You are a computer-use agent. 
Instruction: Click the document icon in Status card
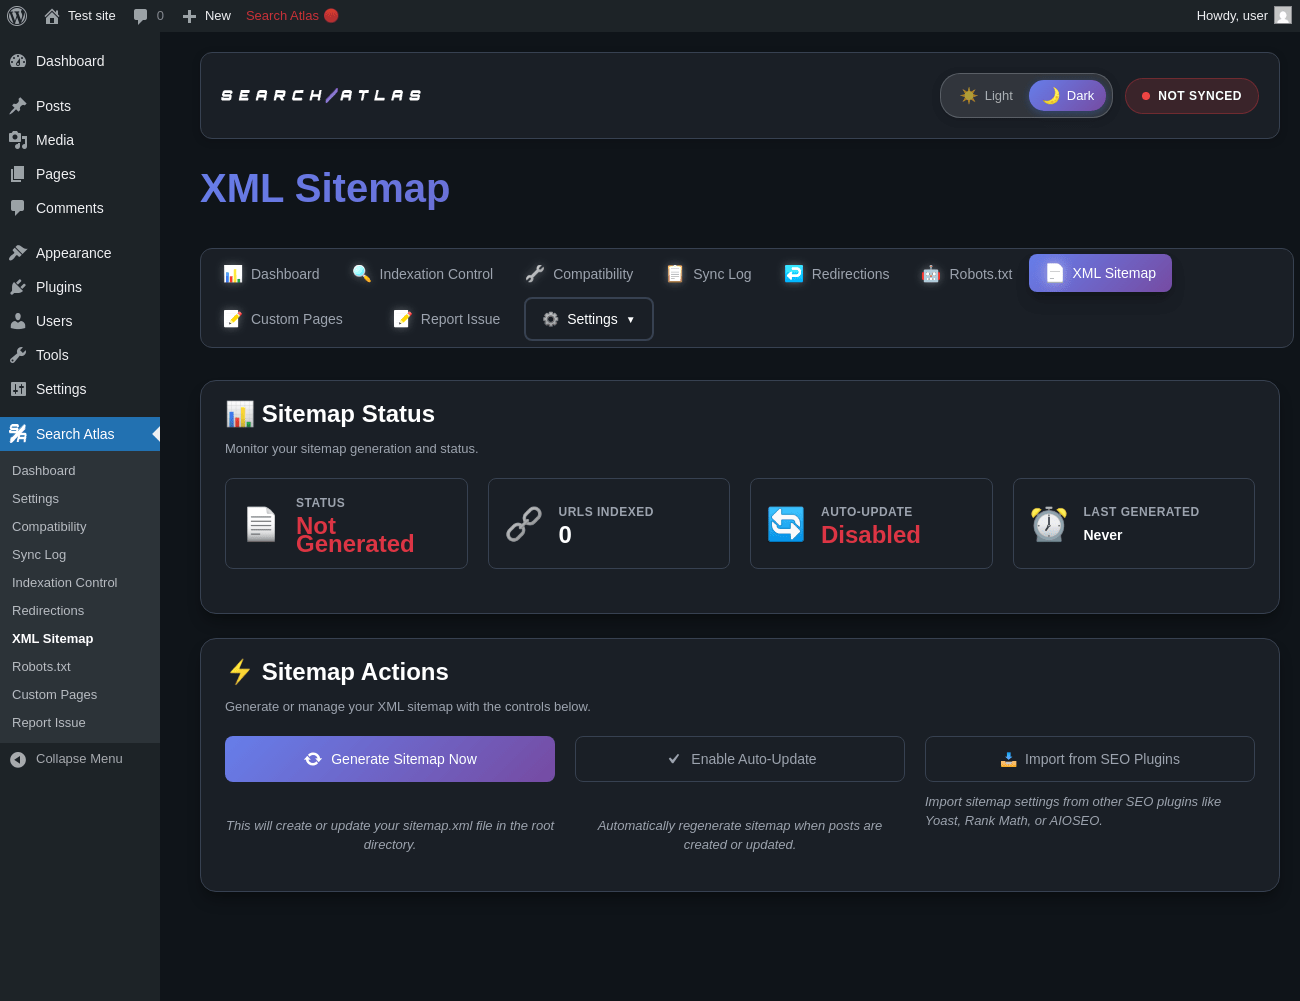[x=261, y=524]
